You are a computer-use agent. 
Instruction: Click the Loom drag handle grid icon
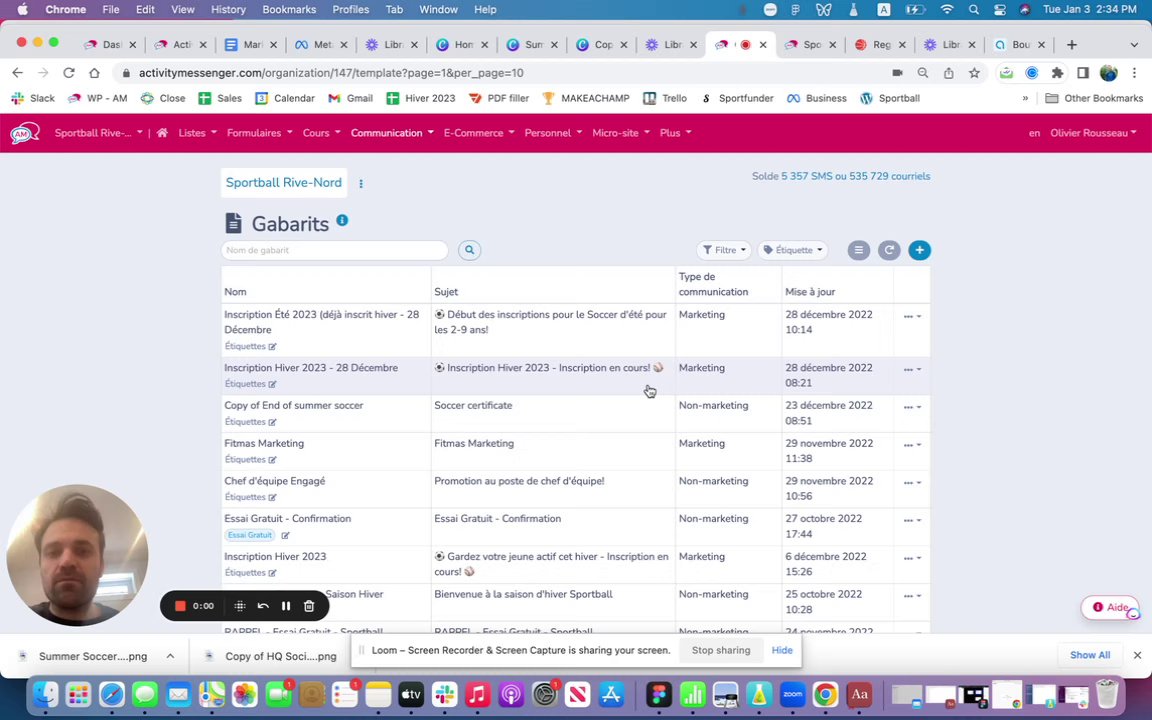240,606
